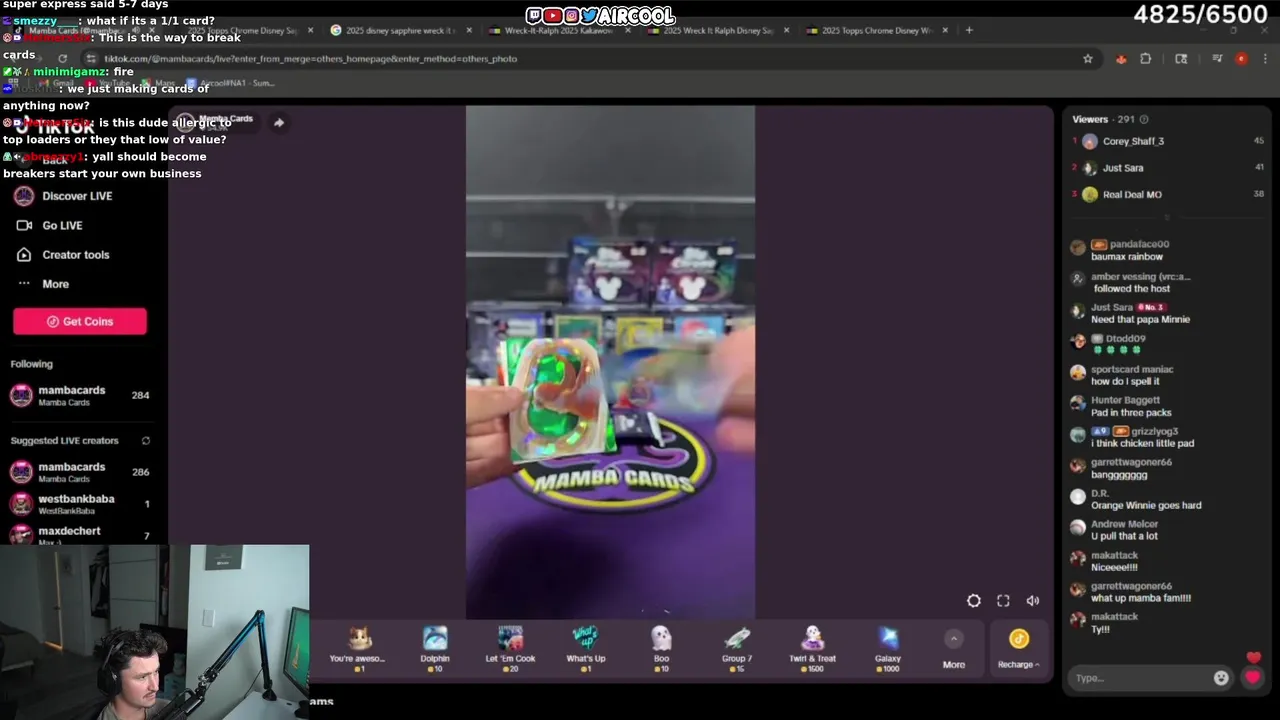Click the browser address bar URL
The image size is (1280, 720).
coord(310,59)
